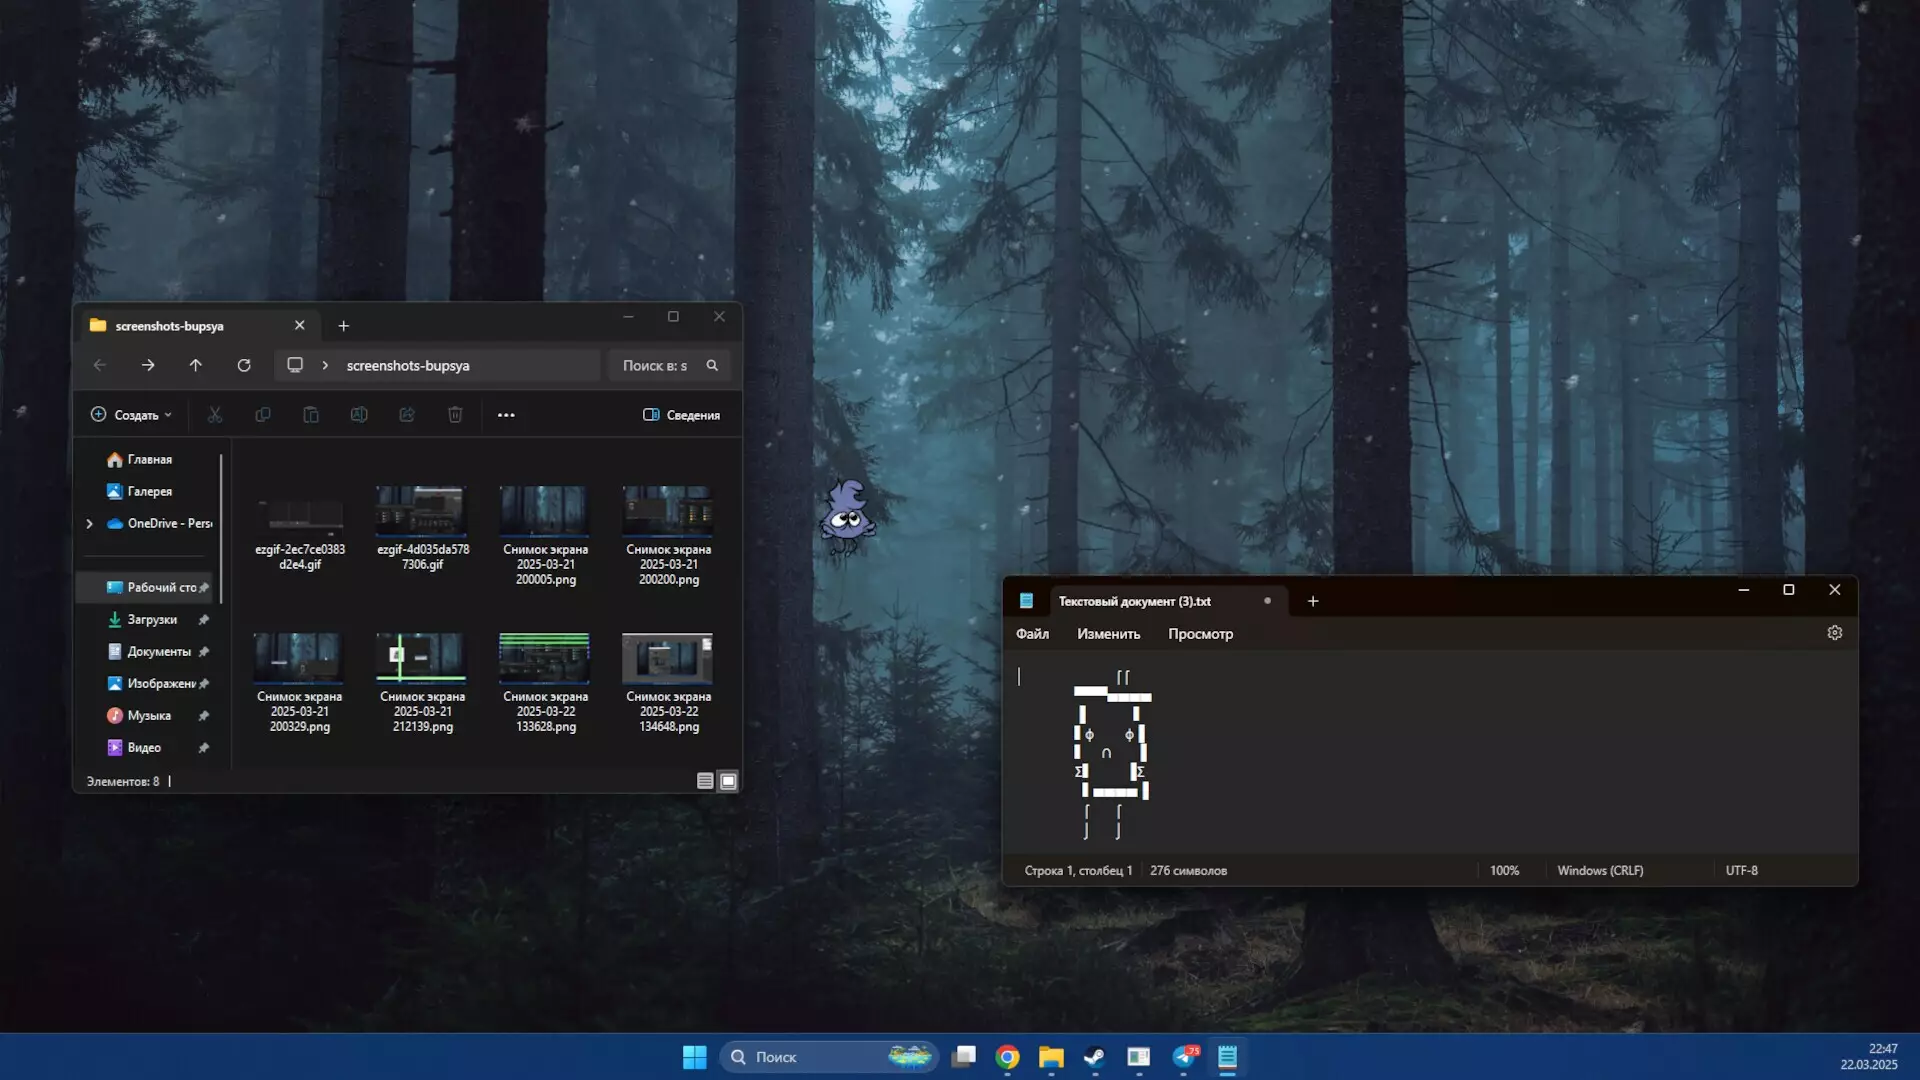This screenshot has width=1920, height=1080.
Task: Open the Steam icon on the taskbar
Action: point(1095,1057)
